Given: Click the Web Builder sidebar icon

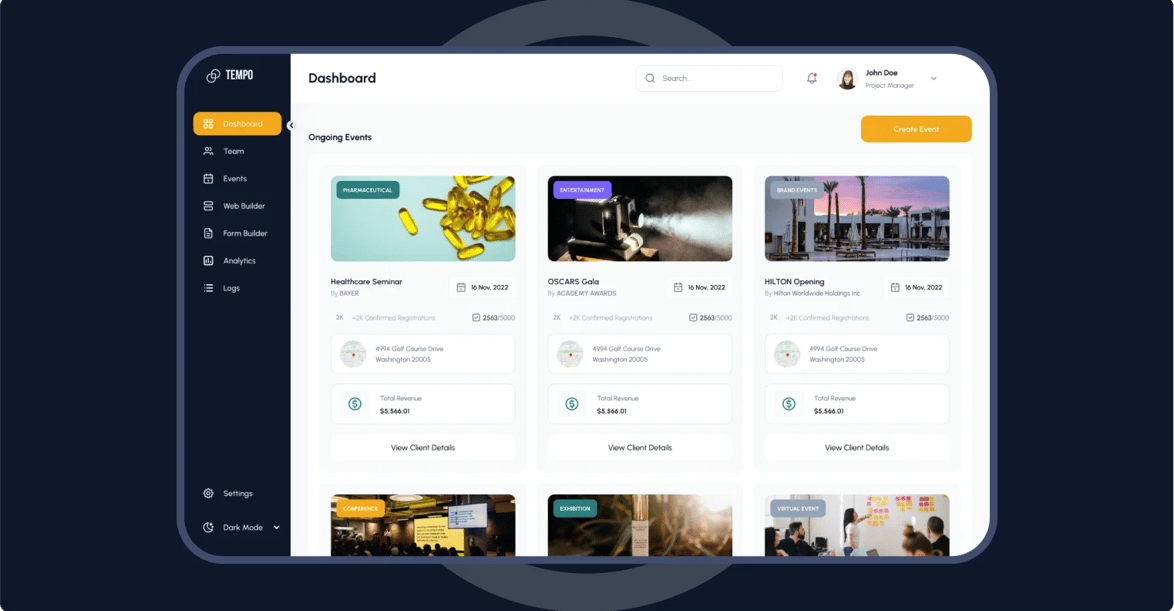Looking at the screenshot, I should (x=208, y=206).
